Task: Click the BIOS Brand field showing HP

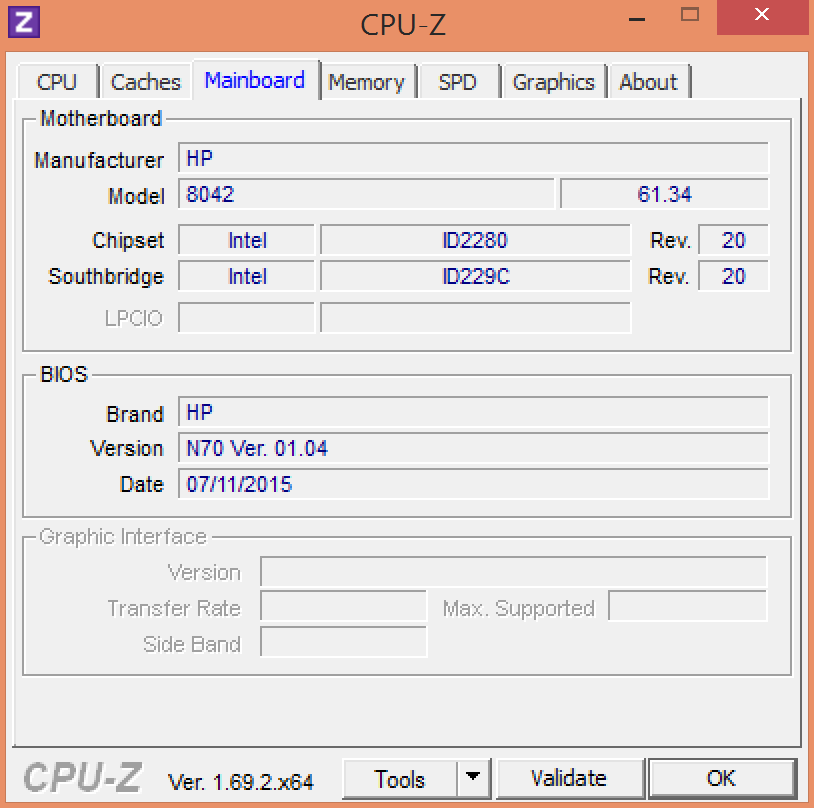Action: tap(473, 412)
